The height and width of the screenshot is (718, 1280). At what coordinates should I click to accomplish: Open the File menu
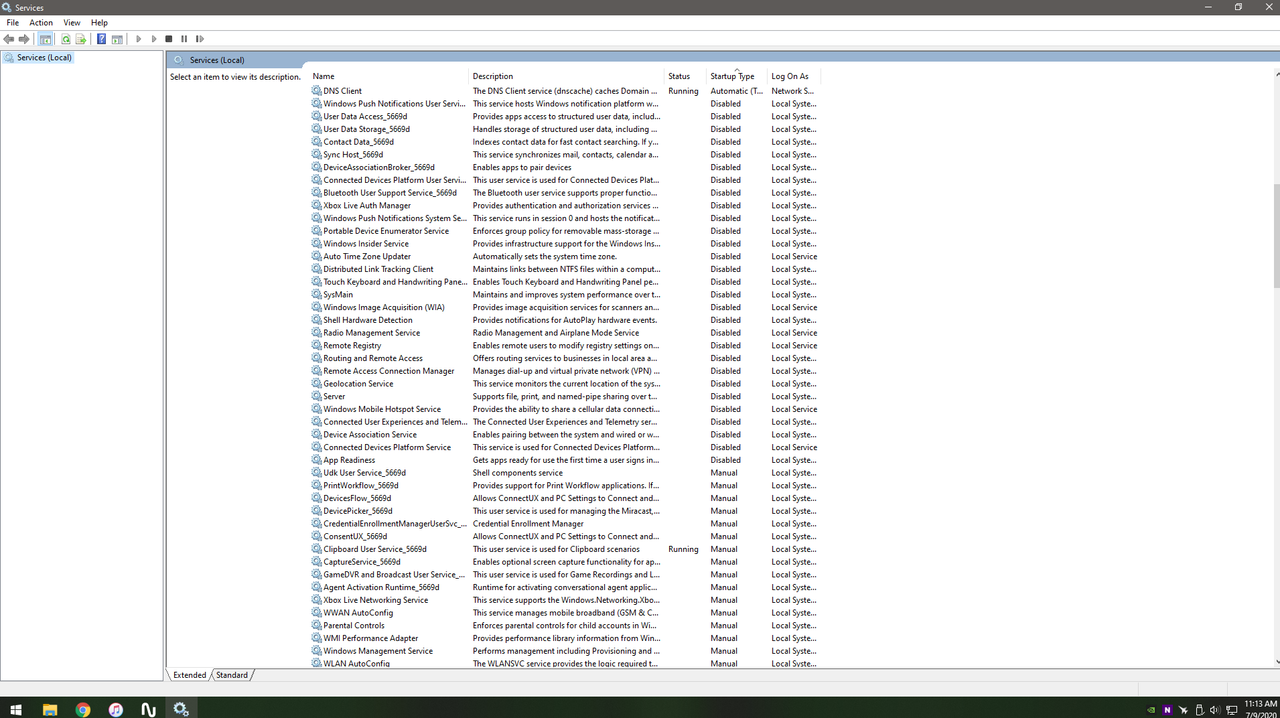pos(13,22)
